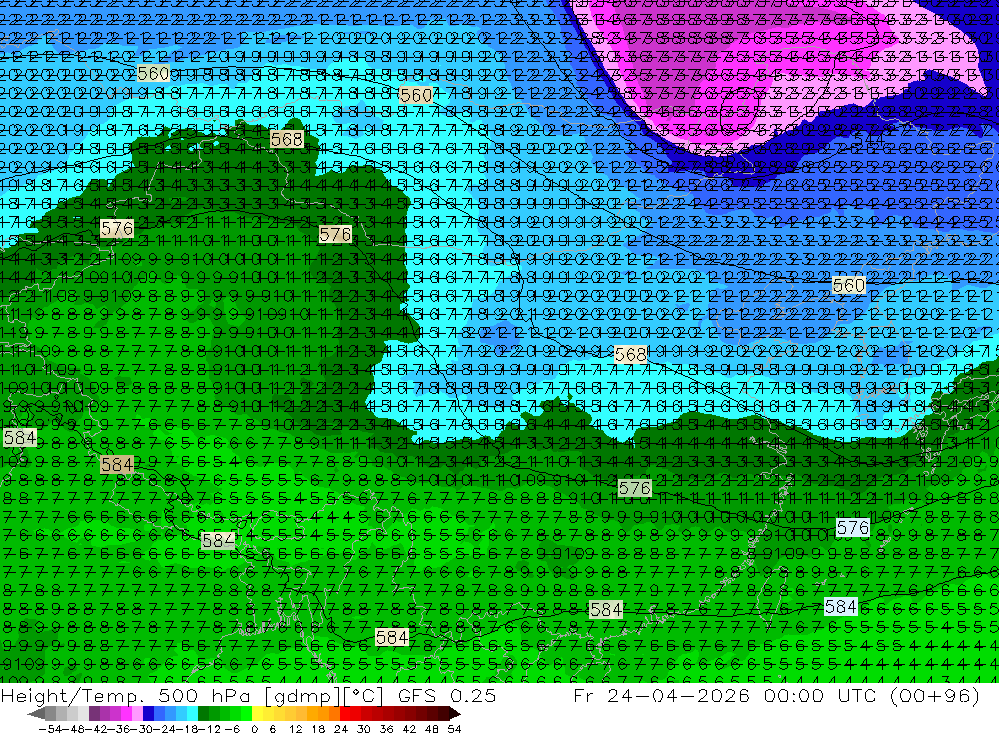
Task: Pick the darkest maroon swatch at legend end
Action: 443,714
